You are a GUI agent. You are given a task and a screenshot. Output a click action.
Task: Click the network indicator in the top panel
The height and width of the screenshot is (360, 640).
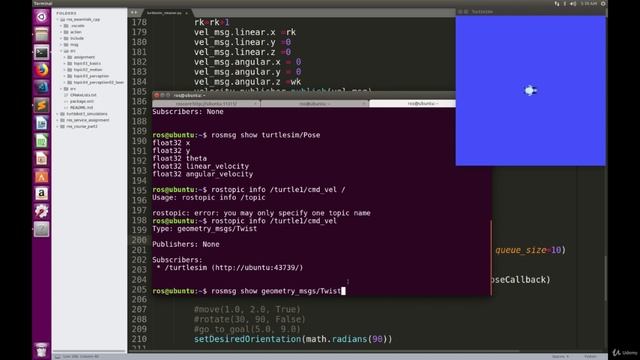[x=557, y=4]
